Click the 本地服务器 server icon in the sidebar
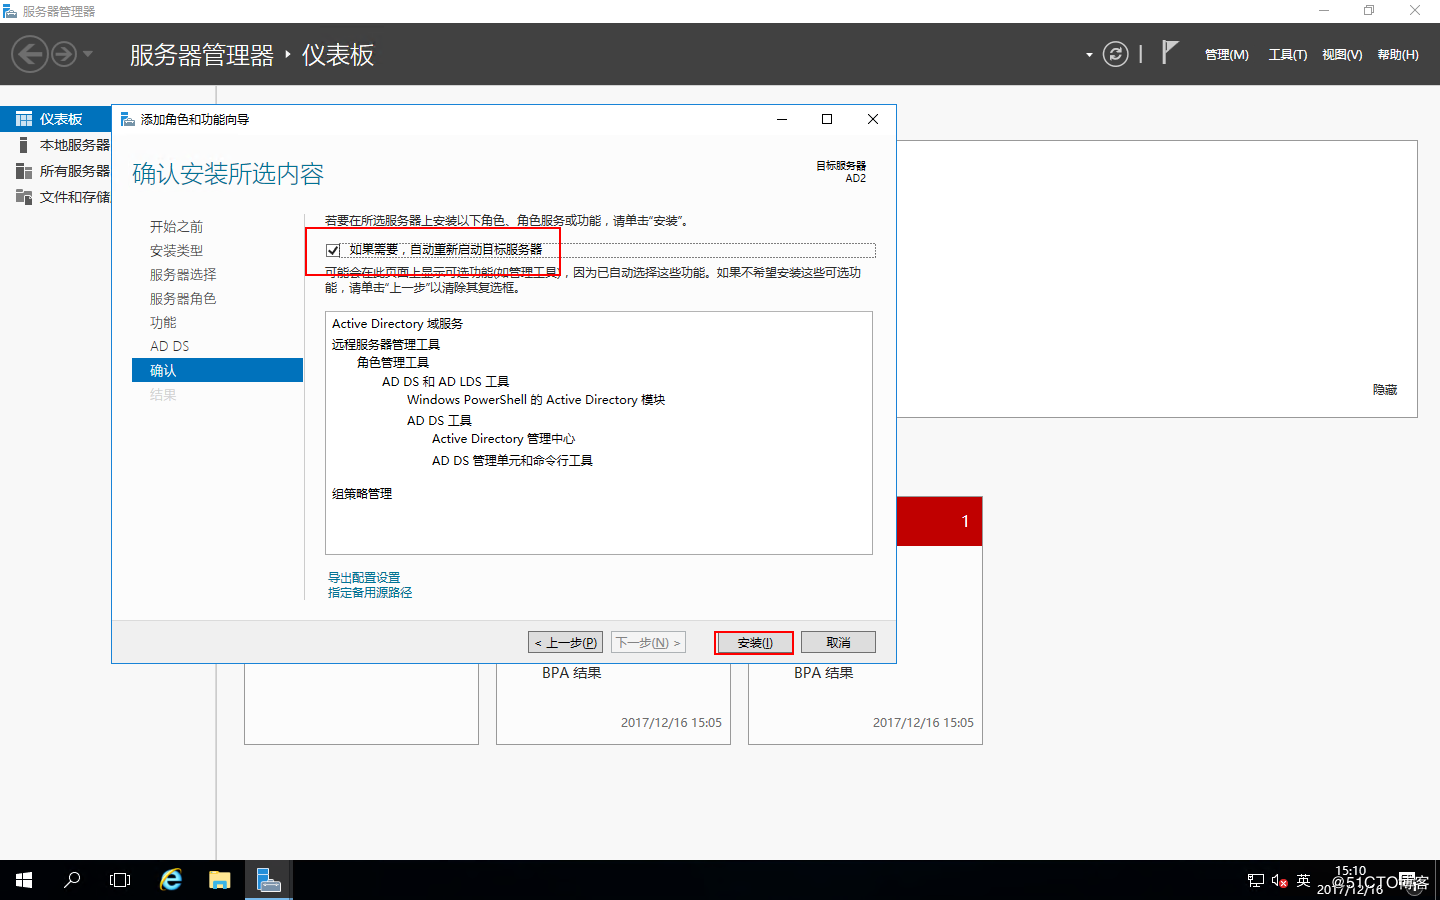 tap(24, 145)
